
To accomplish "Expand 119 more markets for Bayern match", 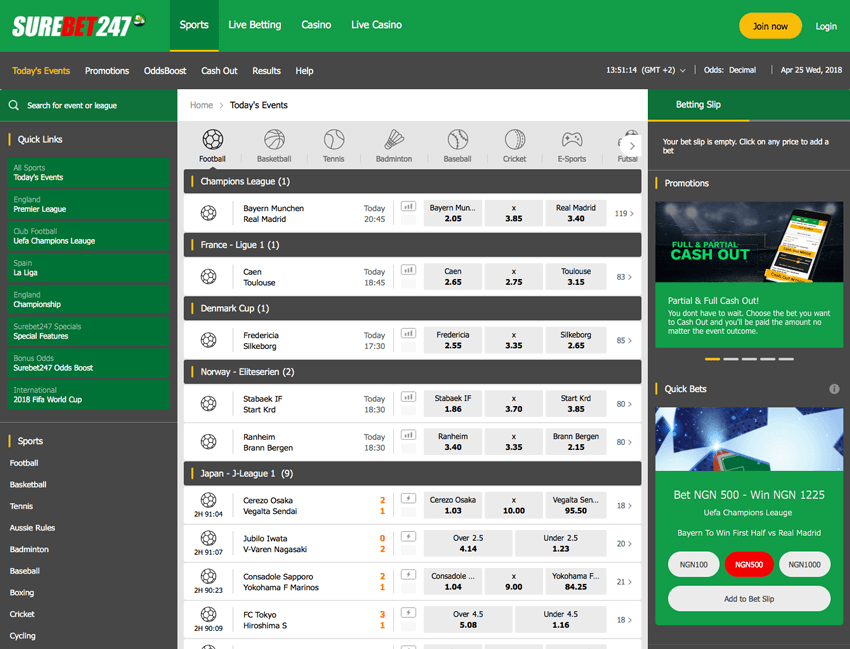I will (624, 213).
